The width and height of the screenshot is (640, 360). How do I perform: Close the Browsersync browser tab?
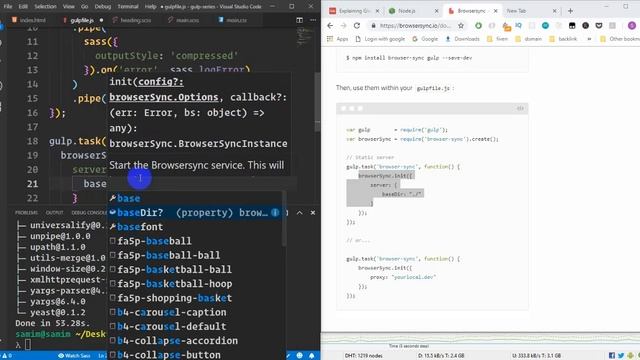496,11
